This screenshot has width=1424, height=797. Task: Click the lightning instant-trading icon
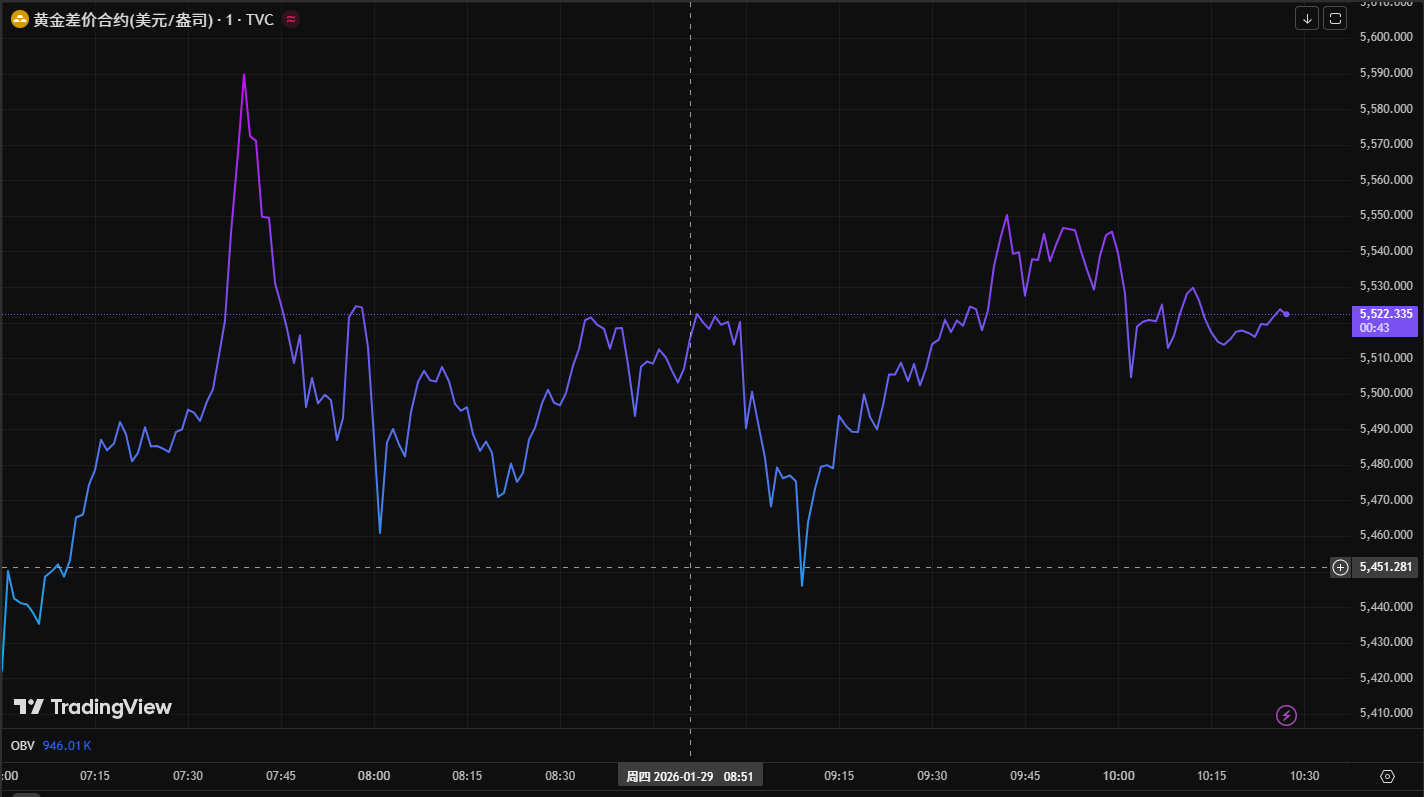(x=1286, y=715)
